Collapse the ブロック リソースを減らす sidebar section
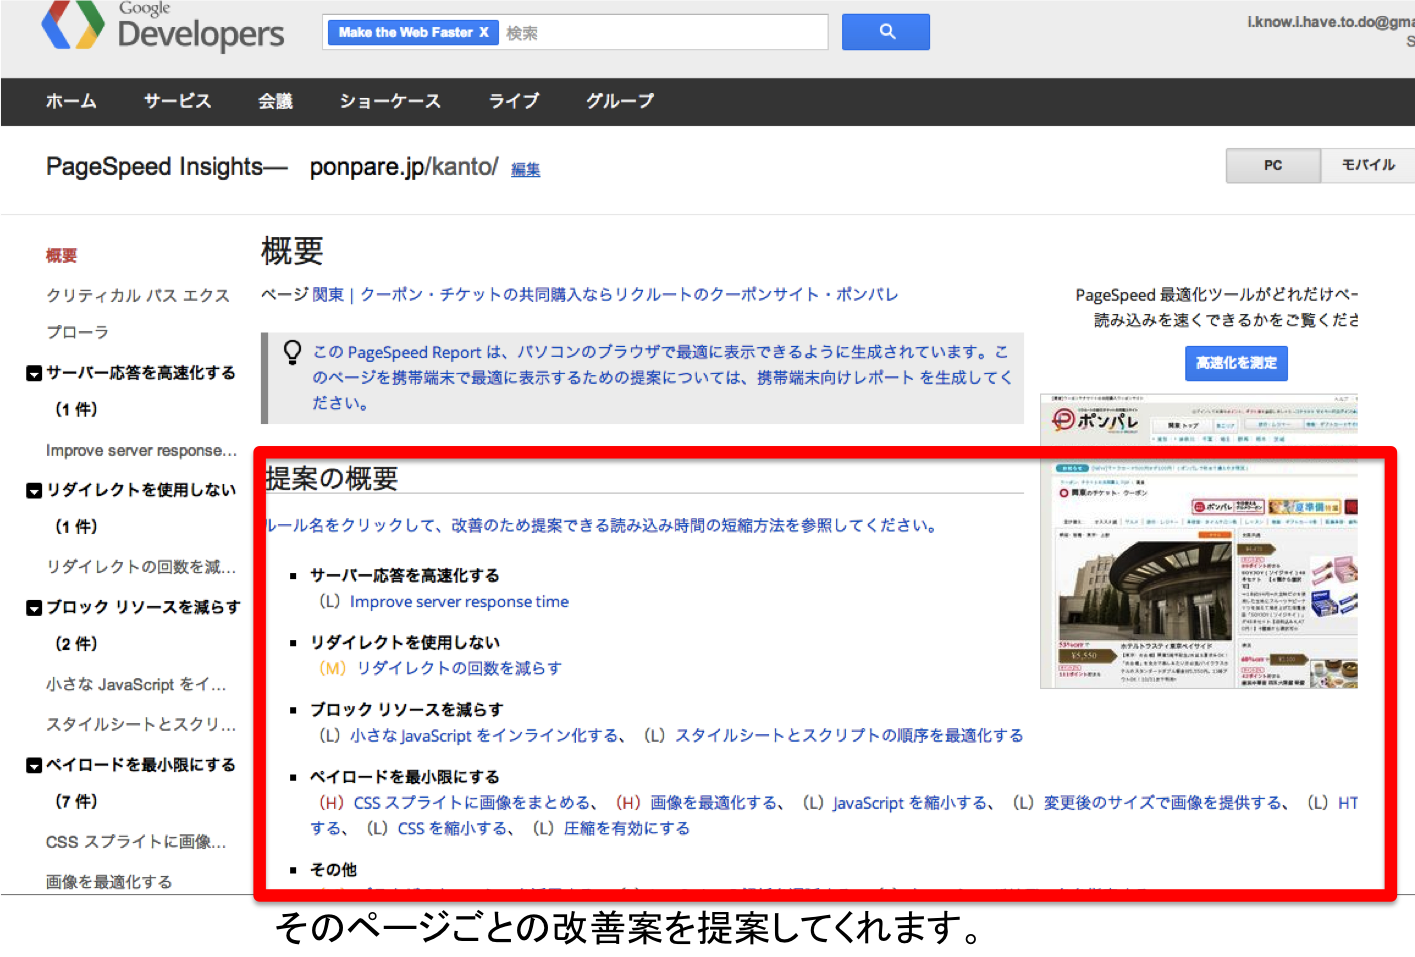The height and width of the screenshot is (957, 1415). (x=34, y=607)
